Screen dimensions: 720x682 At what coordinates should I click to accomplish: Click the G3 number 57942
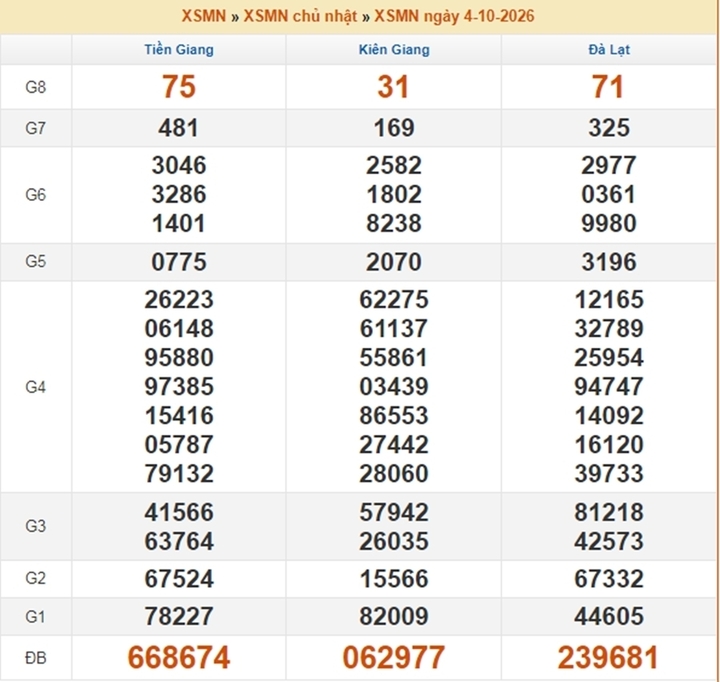point(394,512)
